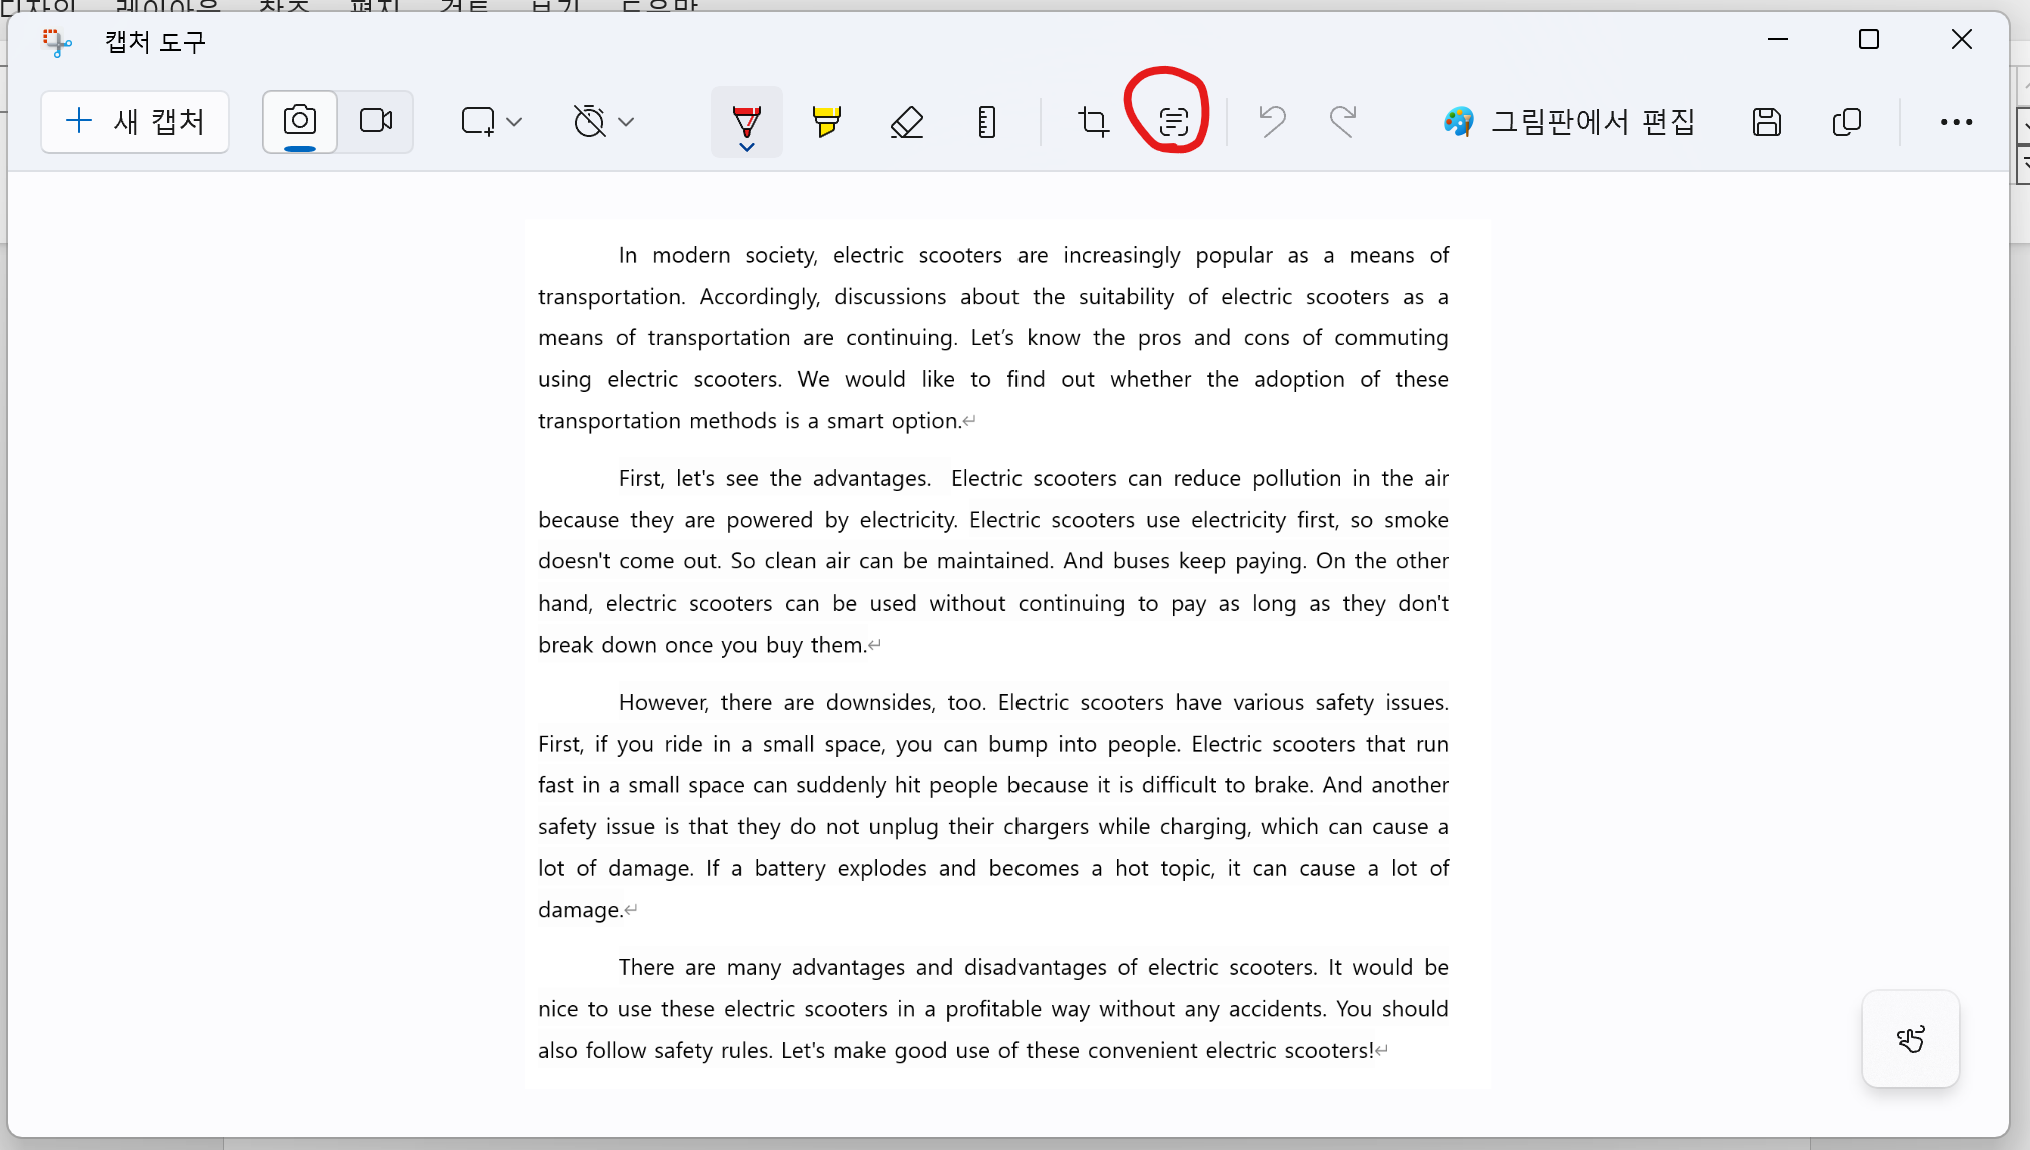Open the text actions (OCR) tool

click(x=1173, y=122)
